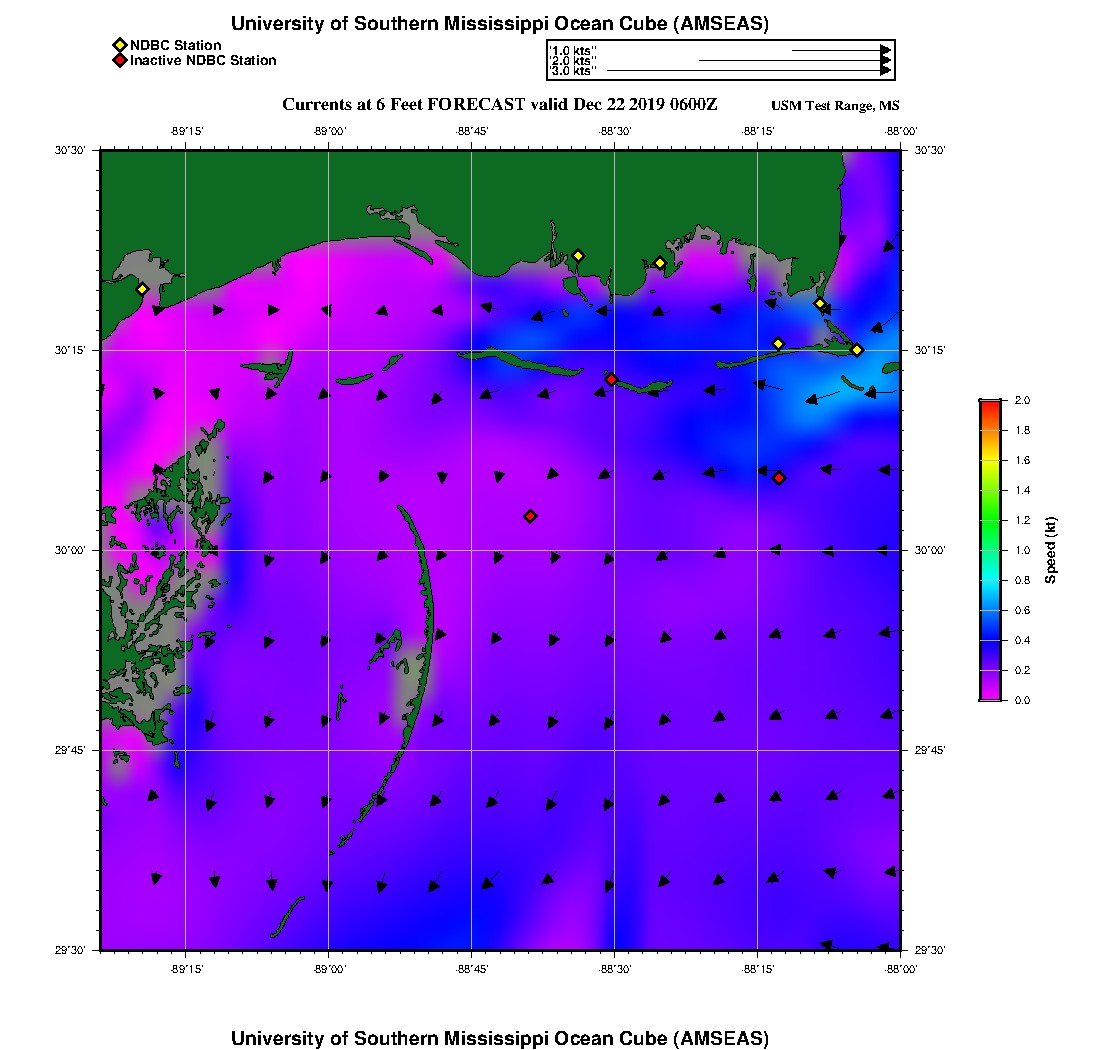Click the easternmost red inactive station marker
Viewport: 1100px width, 1050px height.
[779, 478]
